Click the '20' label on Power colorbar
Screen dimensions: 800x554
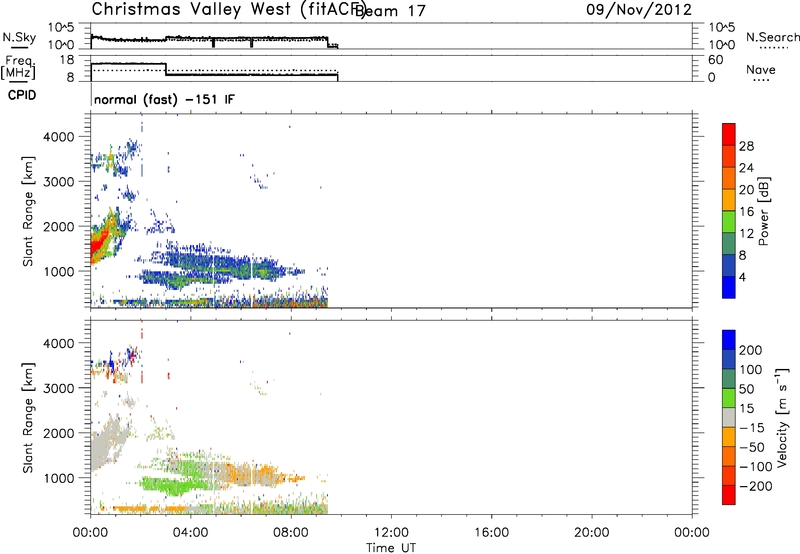point(746,190)
